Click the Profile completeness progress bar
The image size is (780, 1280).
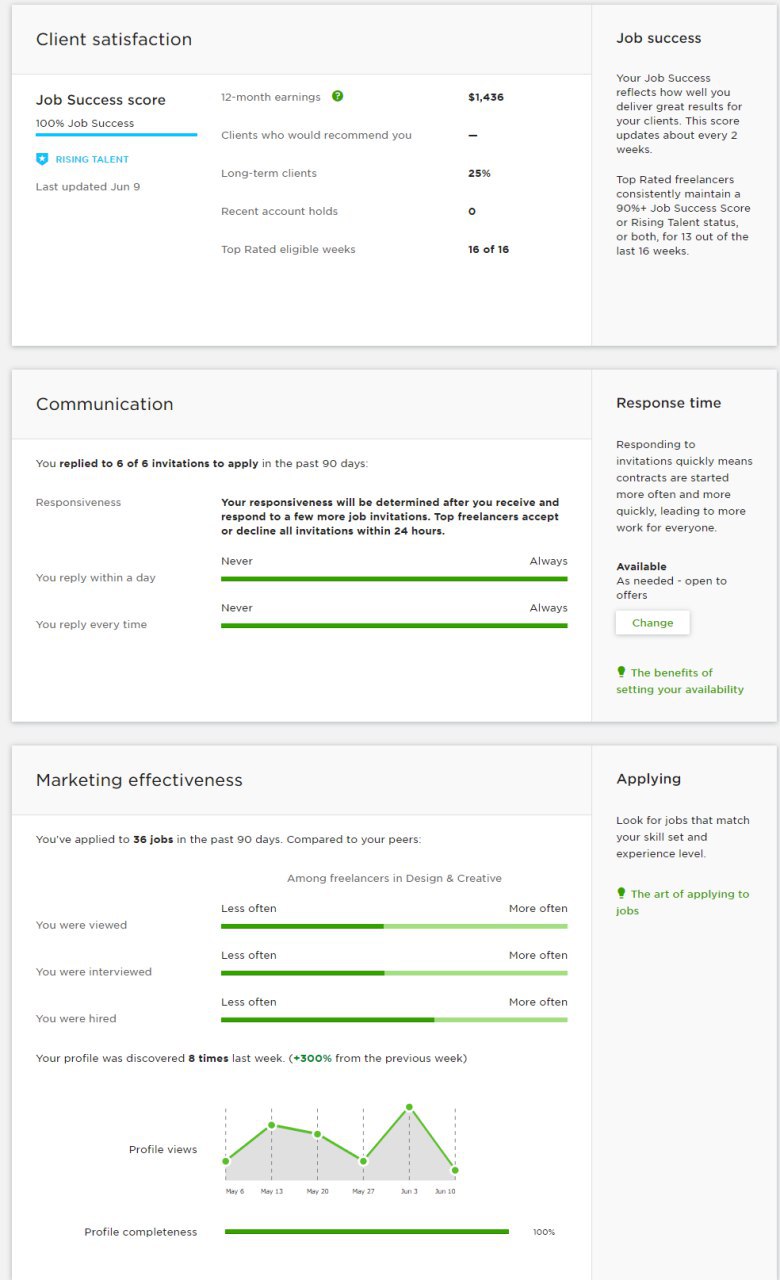pos(367,1232)
